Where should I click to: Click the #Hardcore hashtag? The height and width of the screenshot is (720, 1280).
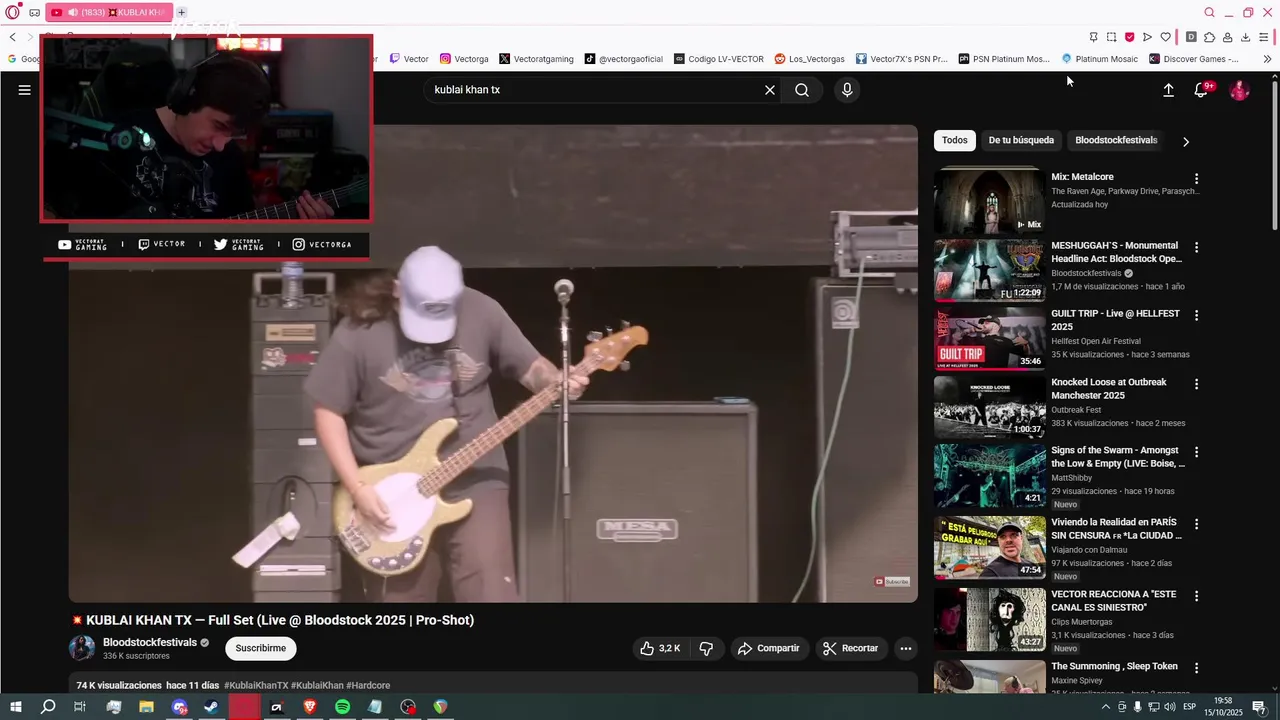coord(368,685)
